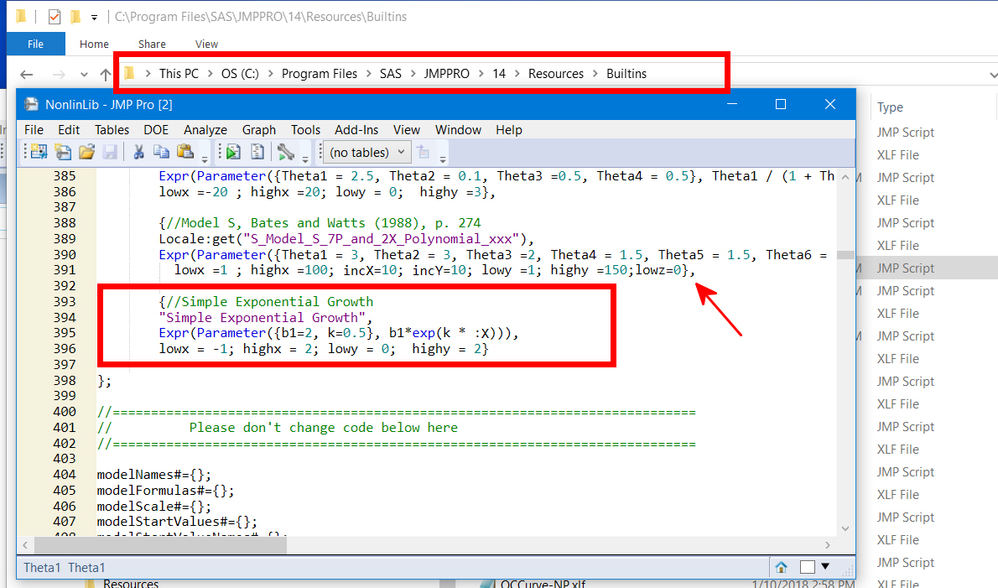Expand the file toolbar overflow arrow
Viewport: 998px width, 588px height.
pyautogui.click(x=204, y=158)
